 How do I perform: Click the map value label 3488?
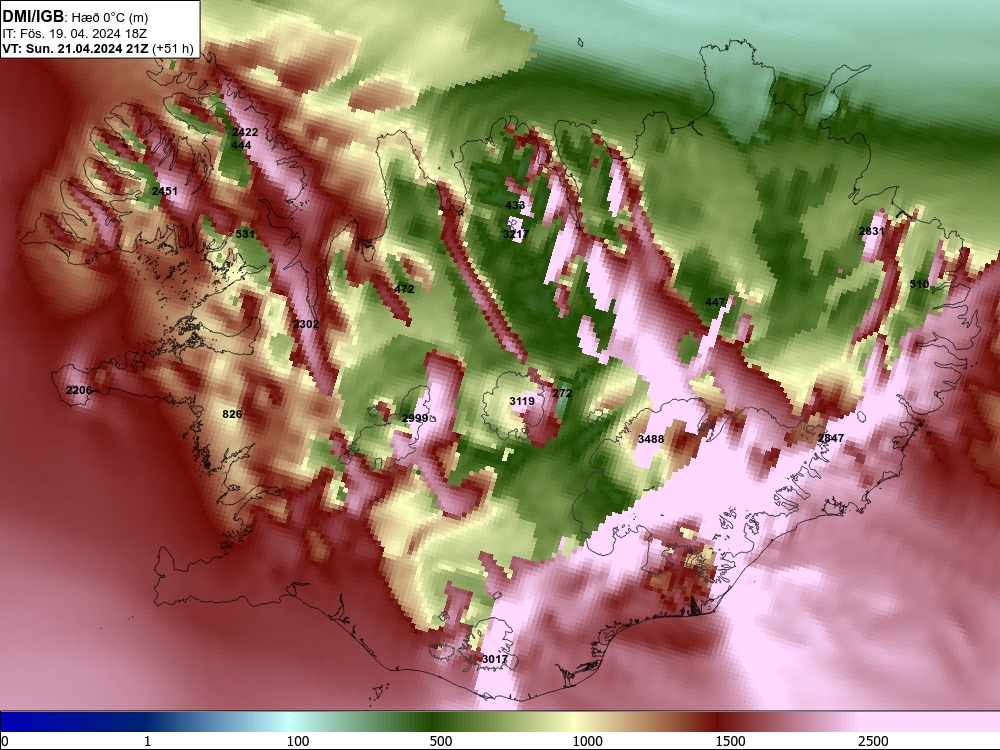pos(651,439)
